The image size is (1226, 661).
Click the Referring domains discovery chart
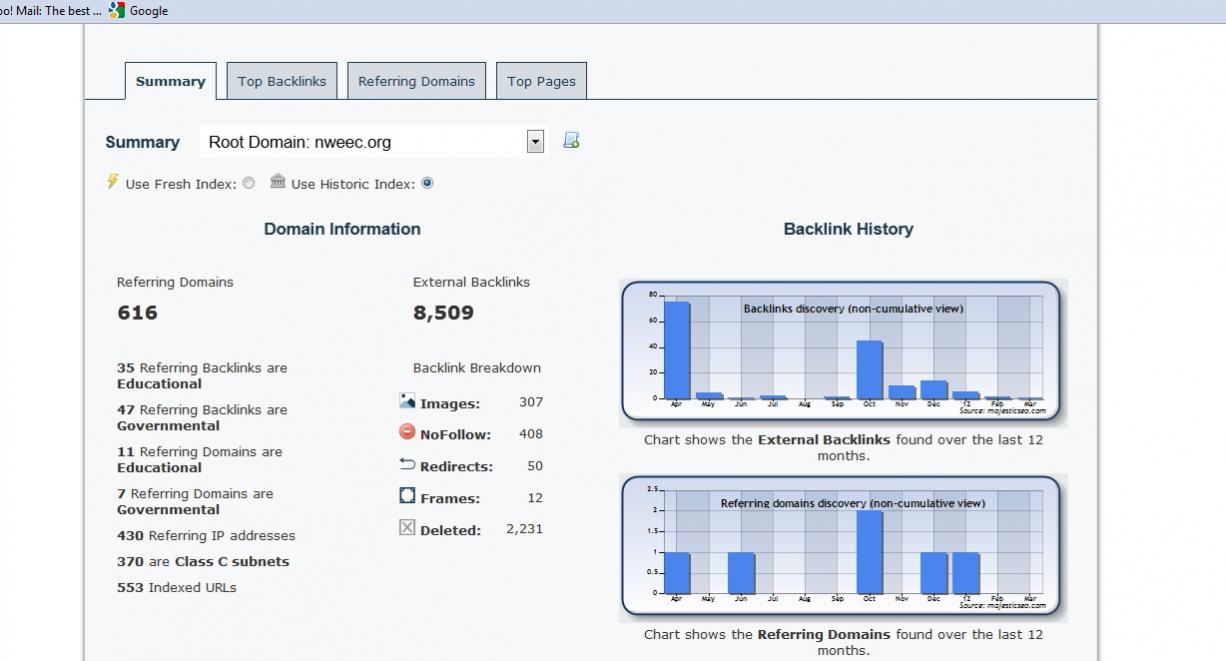pos(841,547)
